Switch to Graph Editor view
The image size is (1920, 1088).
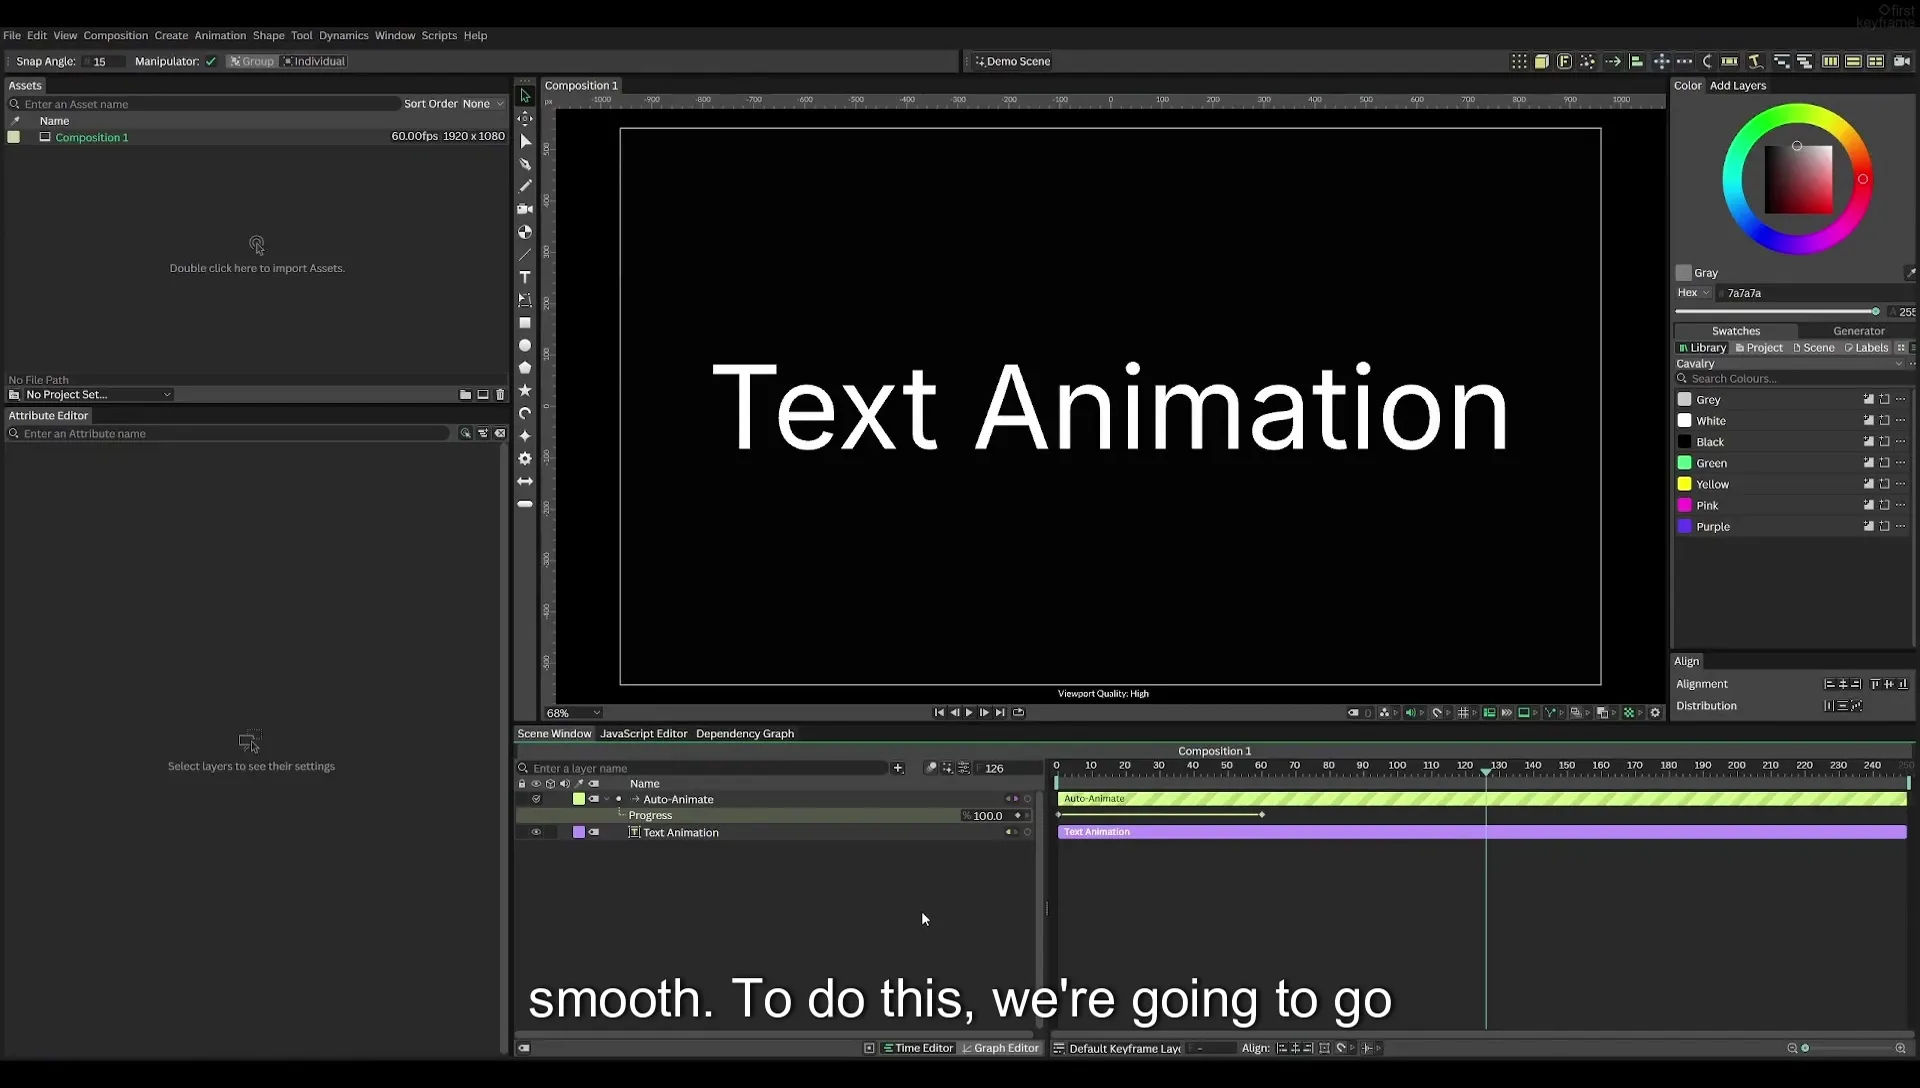1000,1048
